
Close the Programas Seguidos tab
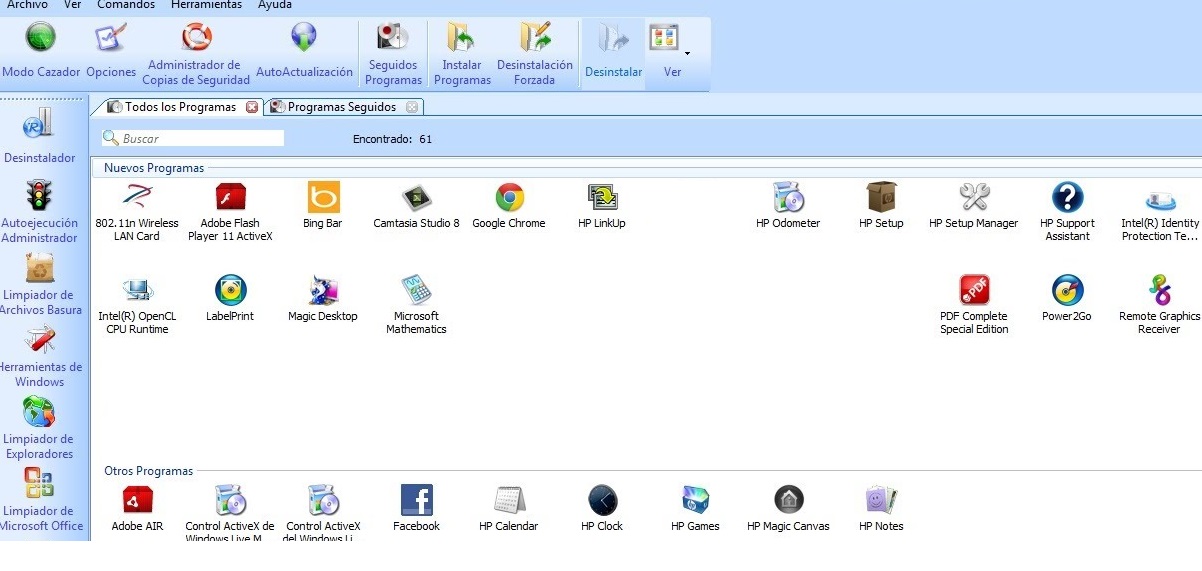tap(412, 107)
